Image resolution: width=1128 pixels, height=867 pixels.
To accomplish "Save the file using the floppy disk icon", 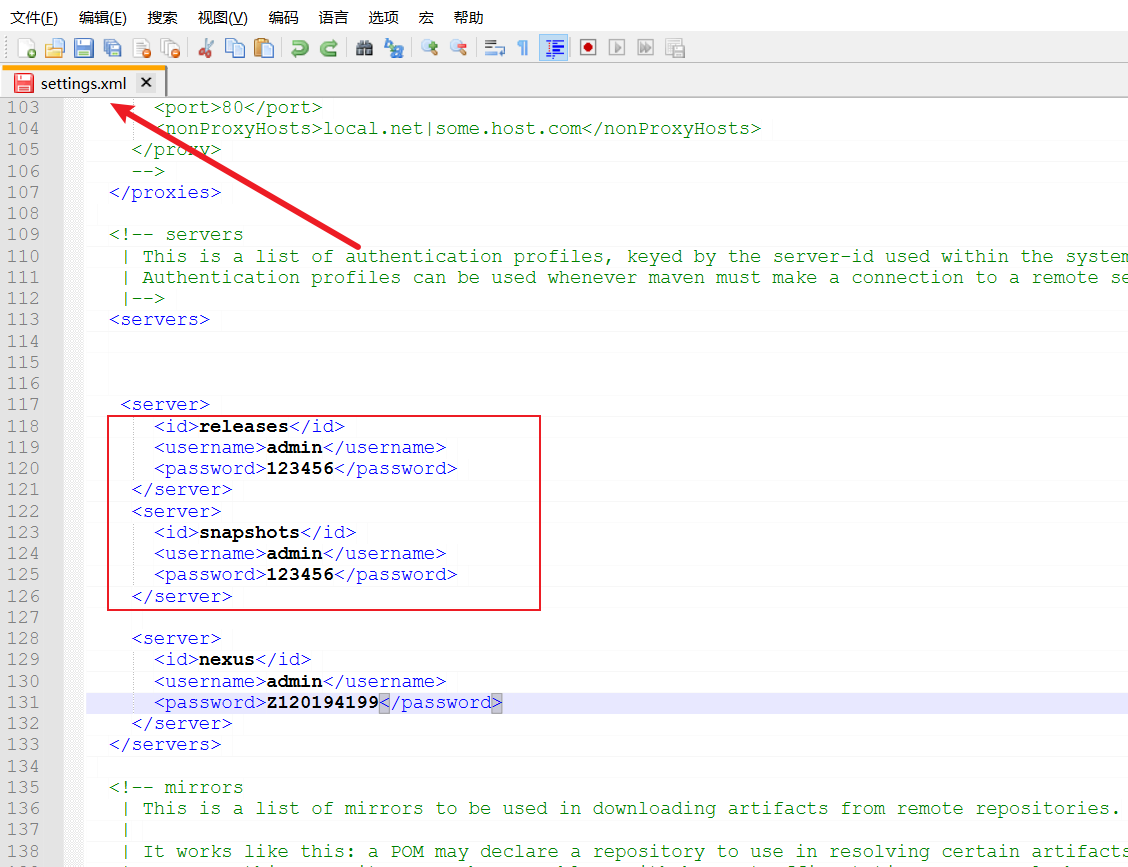I will (84, 48).
